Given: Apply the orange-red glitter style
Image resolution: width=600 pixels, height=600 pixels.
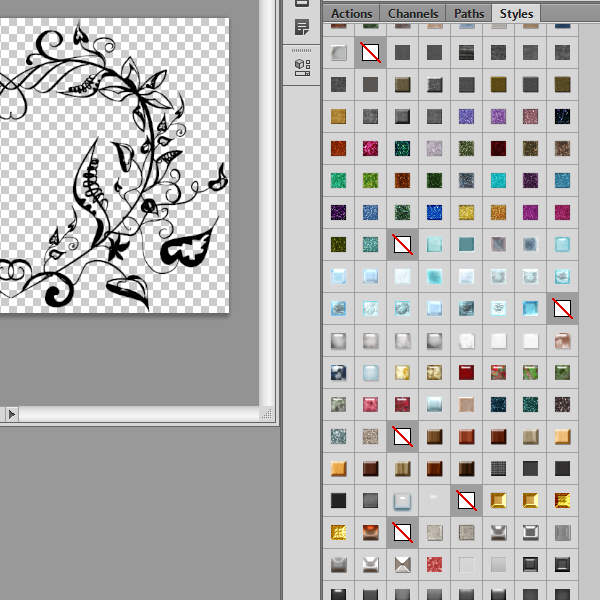Looking at the screenshot, I should coord(338,148).
